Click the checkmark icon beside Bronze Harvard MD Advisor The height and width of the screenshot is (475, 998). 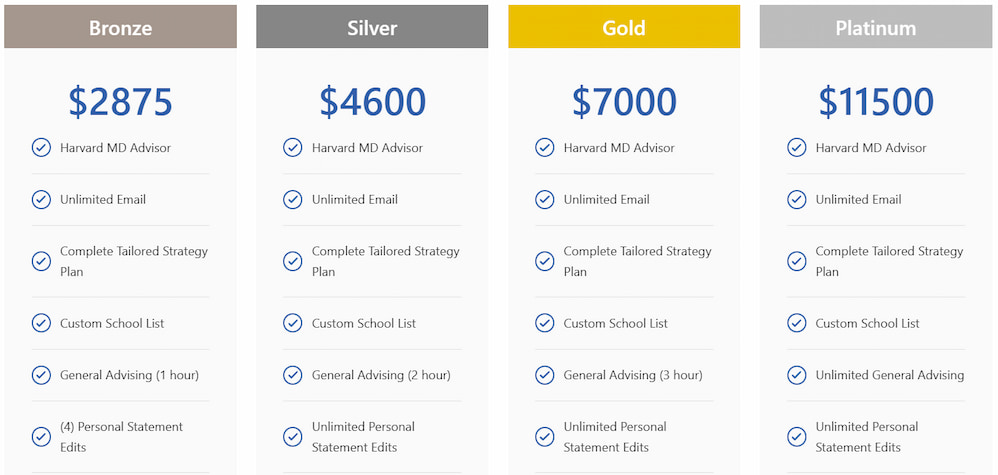tap(41, 148)
